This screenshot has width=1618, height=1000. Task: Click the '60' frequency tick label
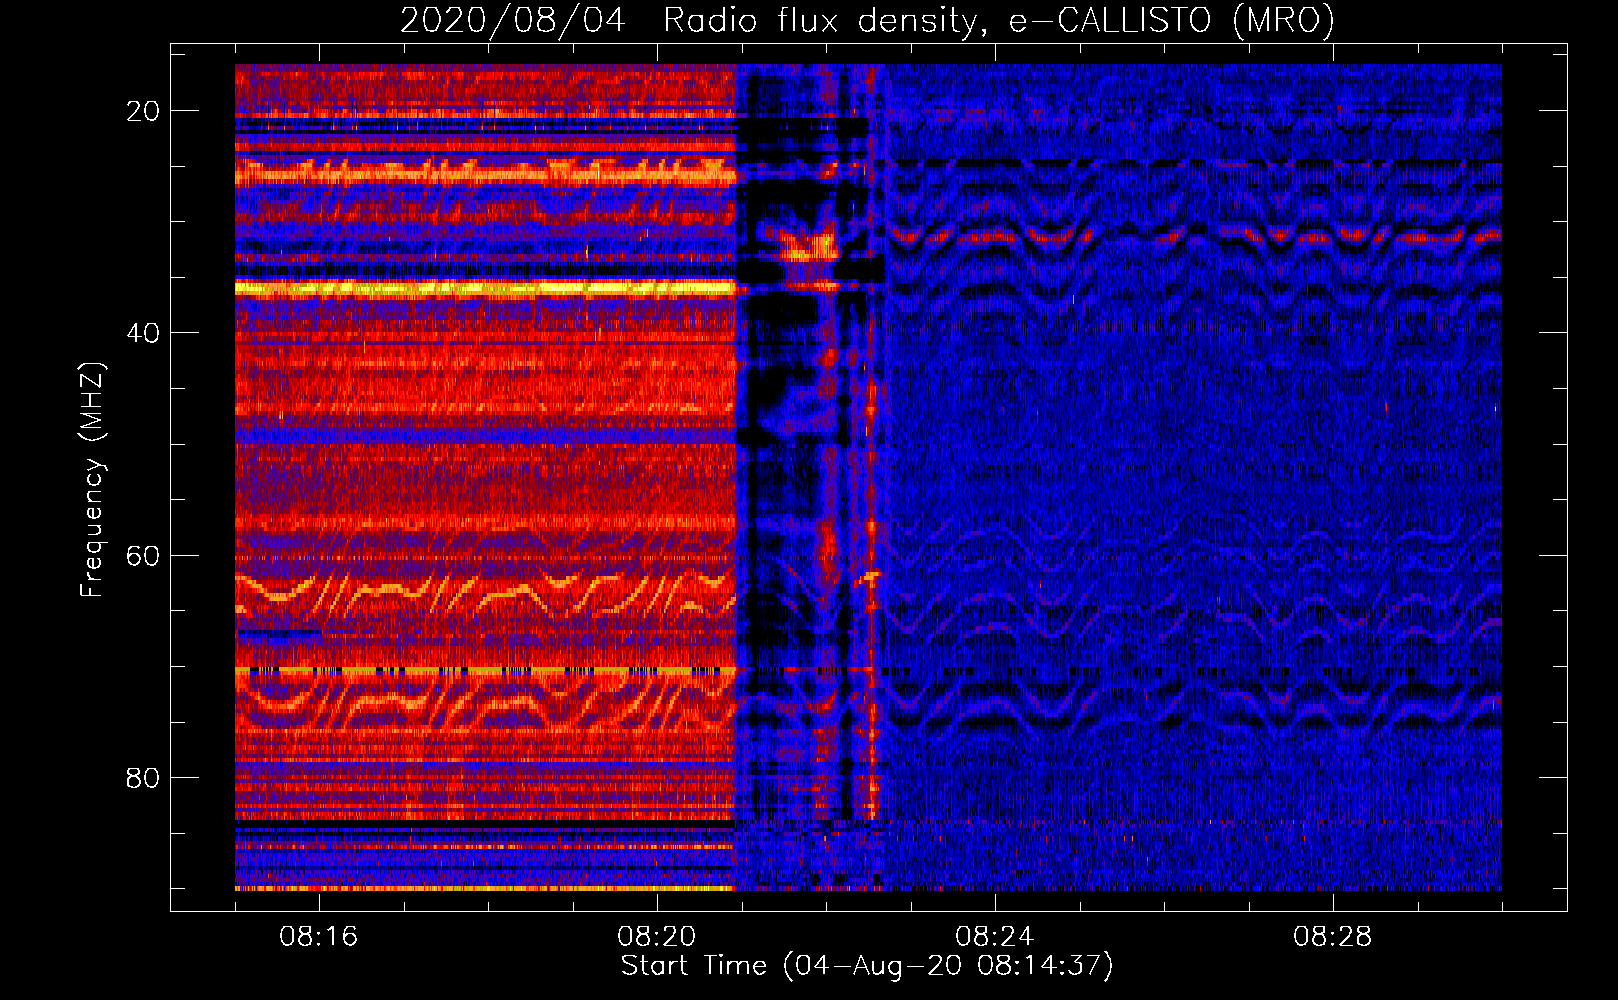[143, 555]
